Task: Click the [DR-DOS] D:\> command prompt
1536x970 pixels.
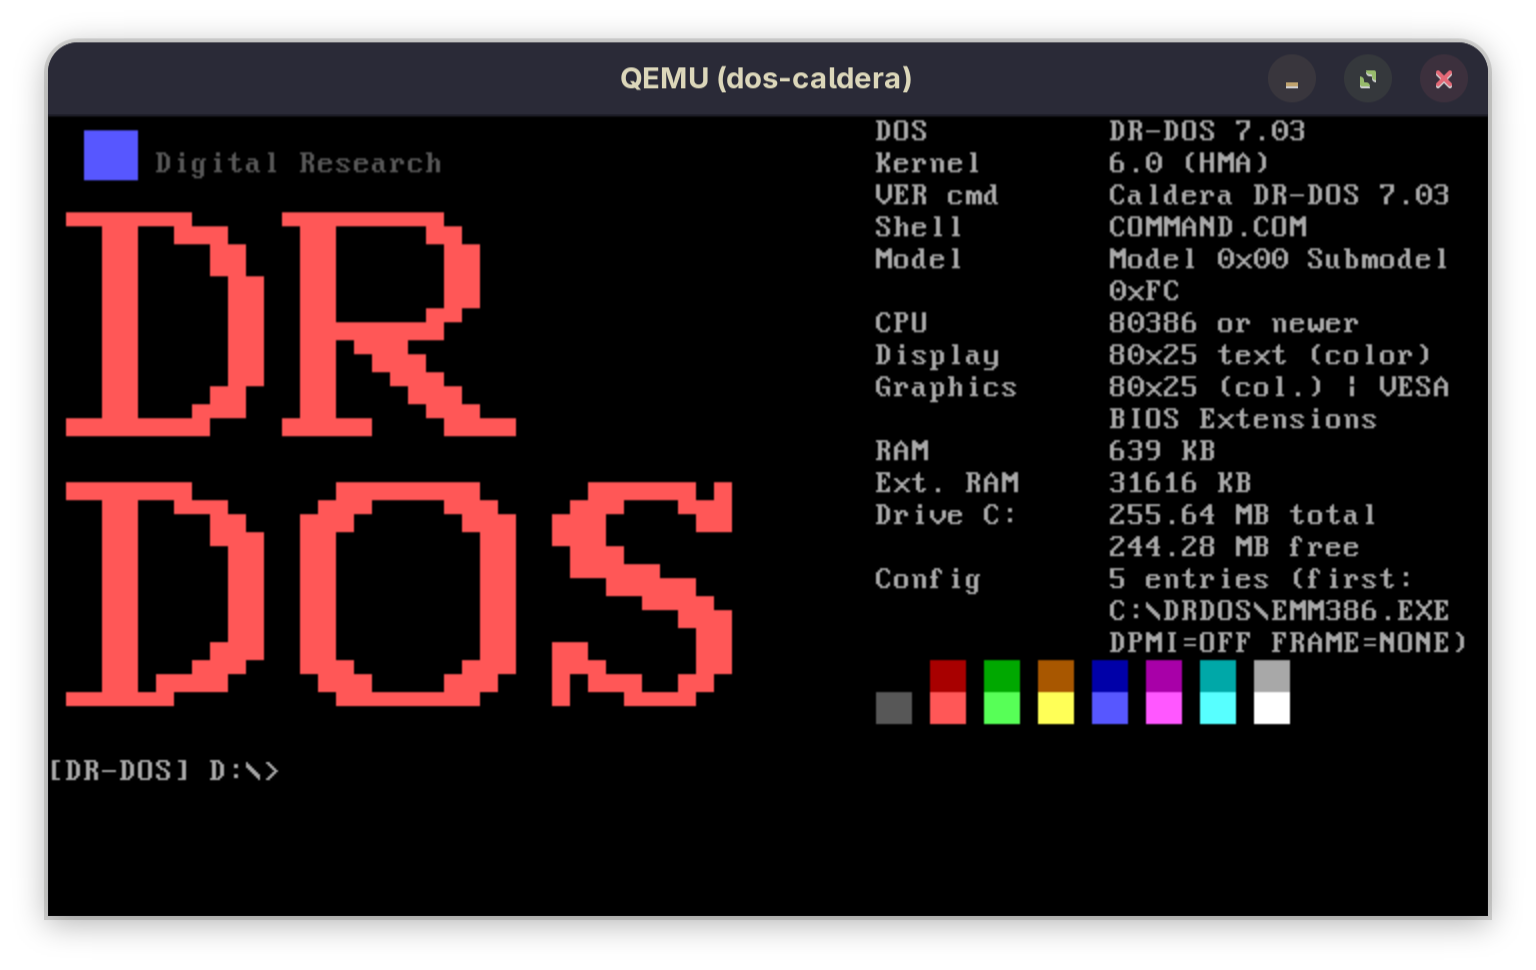Action: pyautogui.click(x=164, y=771)
